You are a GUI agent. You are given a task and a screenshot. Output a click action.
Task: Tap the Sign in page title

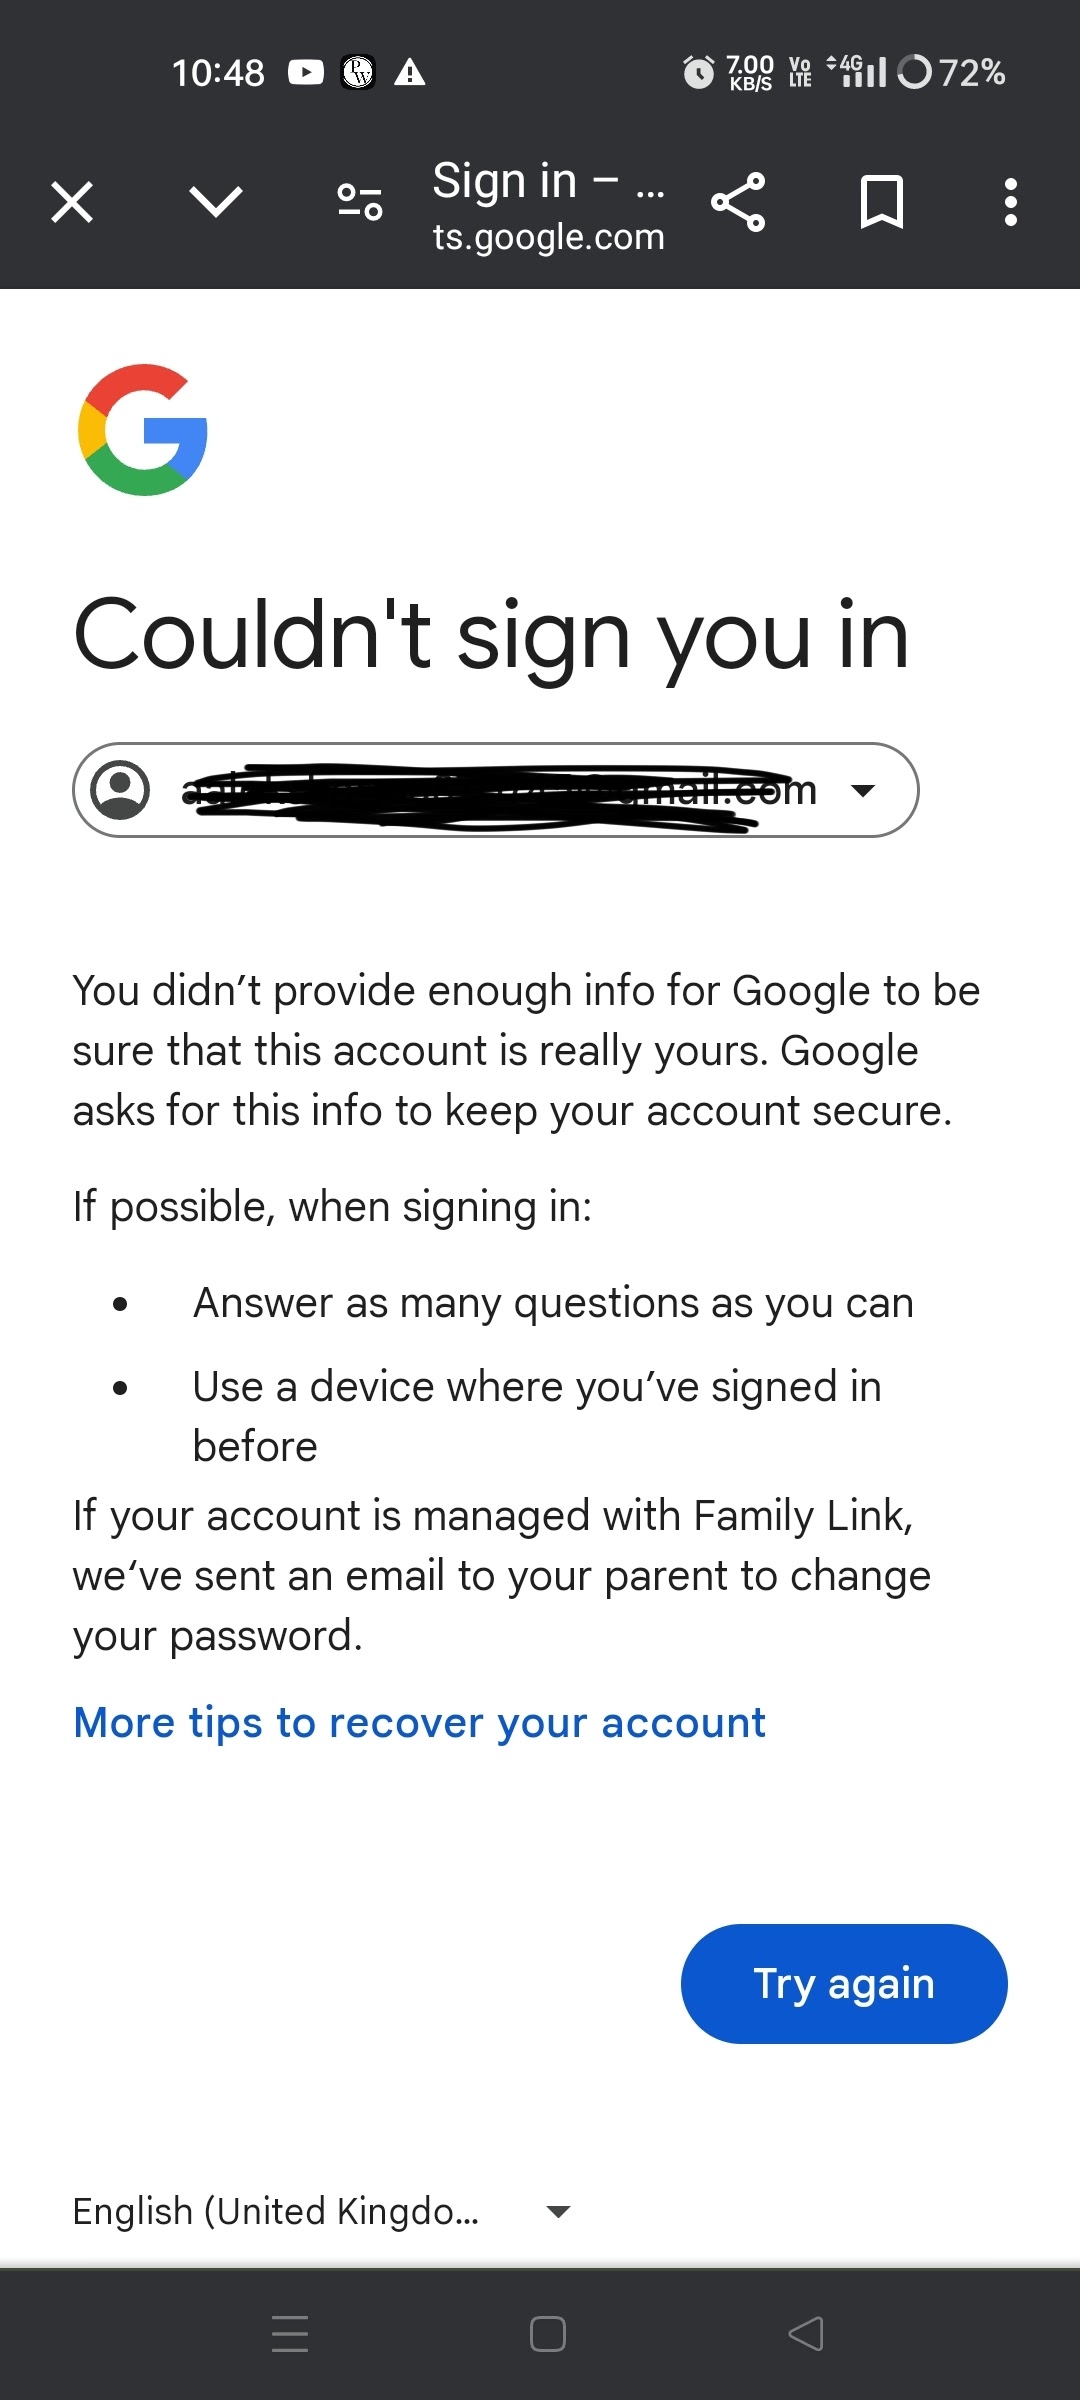pyautogui.click(x=546, y=182)
